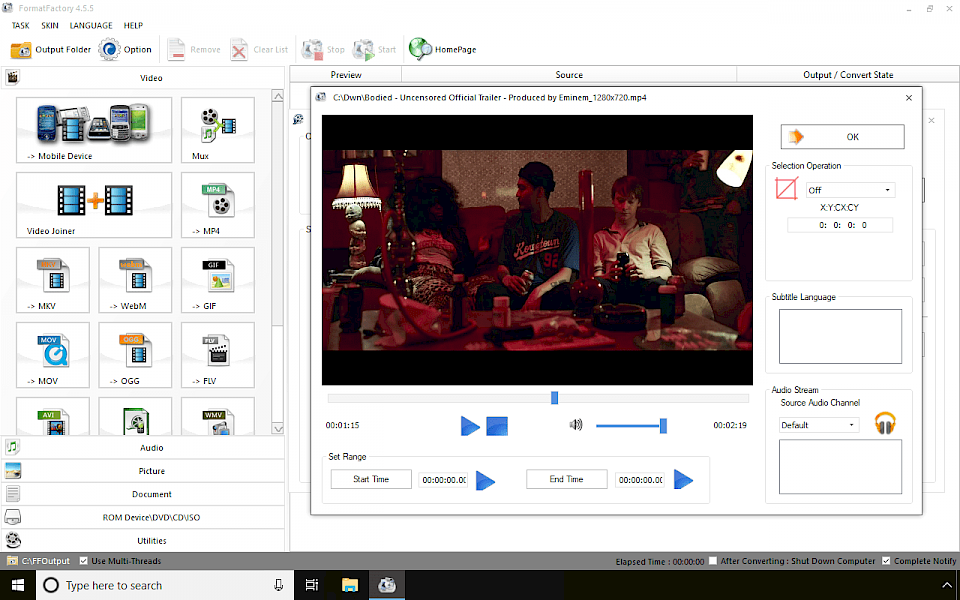Open the HomePage globe icon
The height and width of the screenshot is (600, 960).
click(x=420, y=50)
